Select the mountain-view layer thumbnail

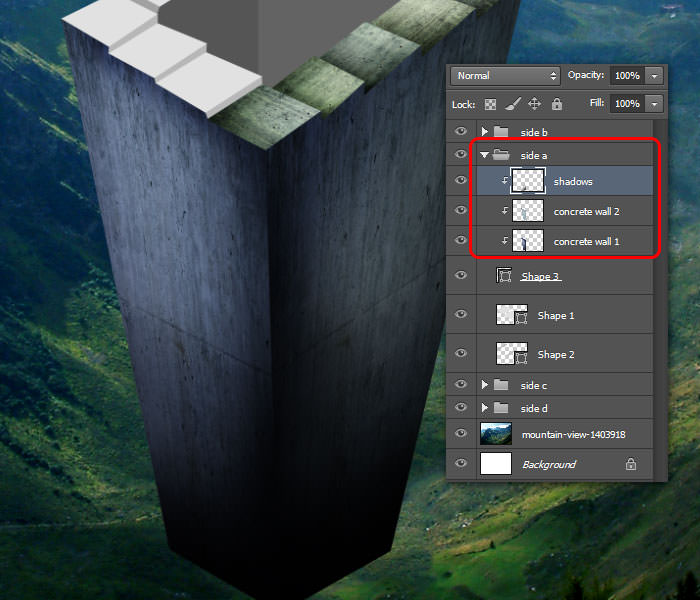[x=496, y=434]
